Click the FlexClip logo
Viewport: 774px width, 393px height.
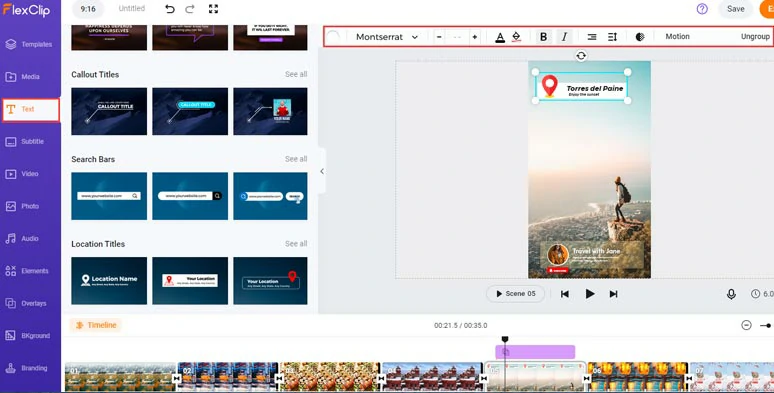(x=27, y=9)
